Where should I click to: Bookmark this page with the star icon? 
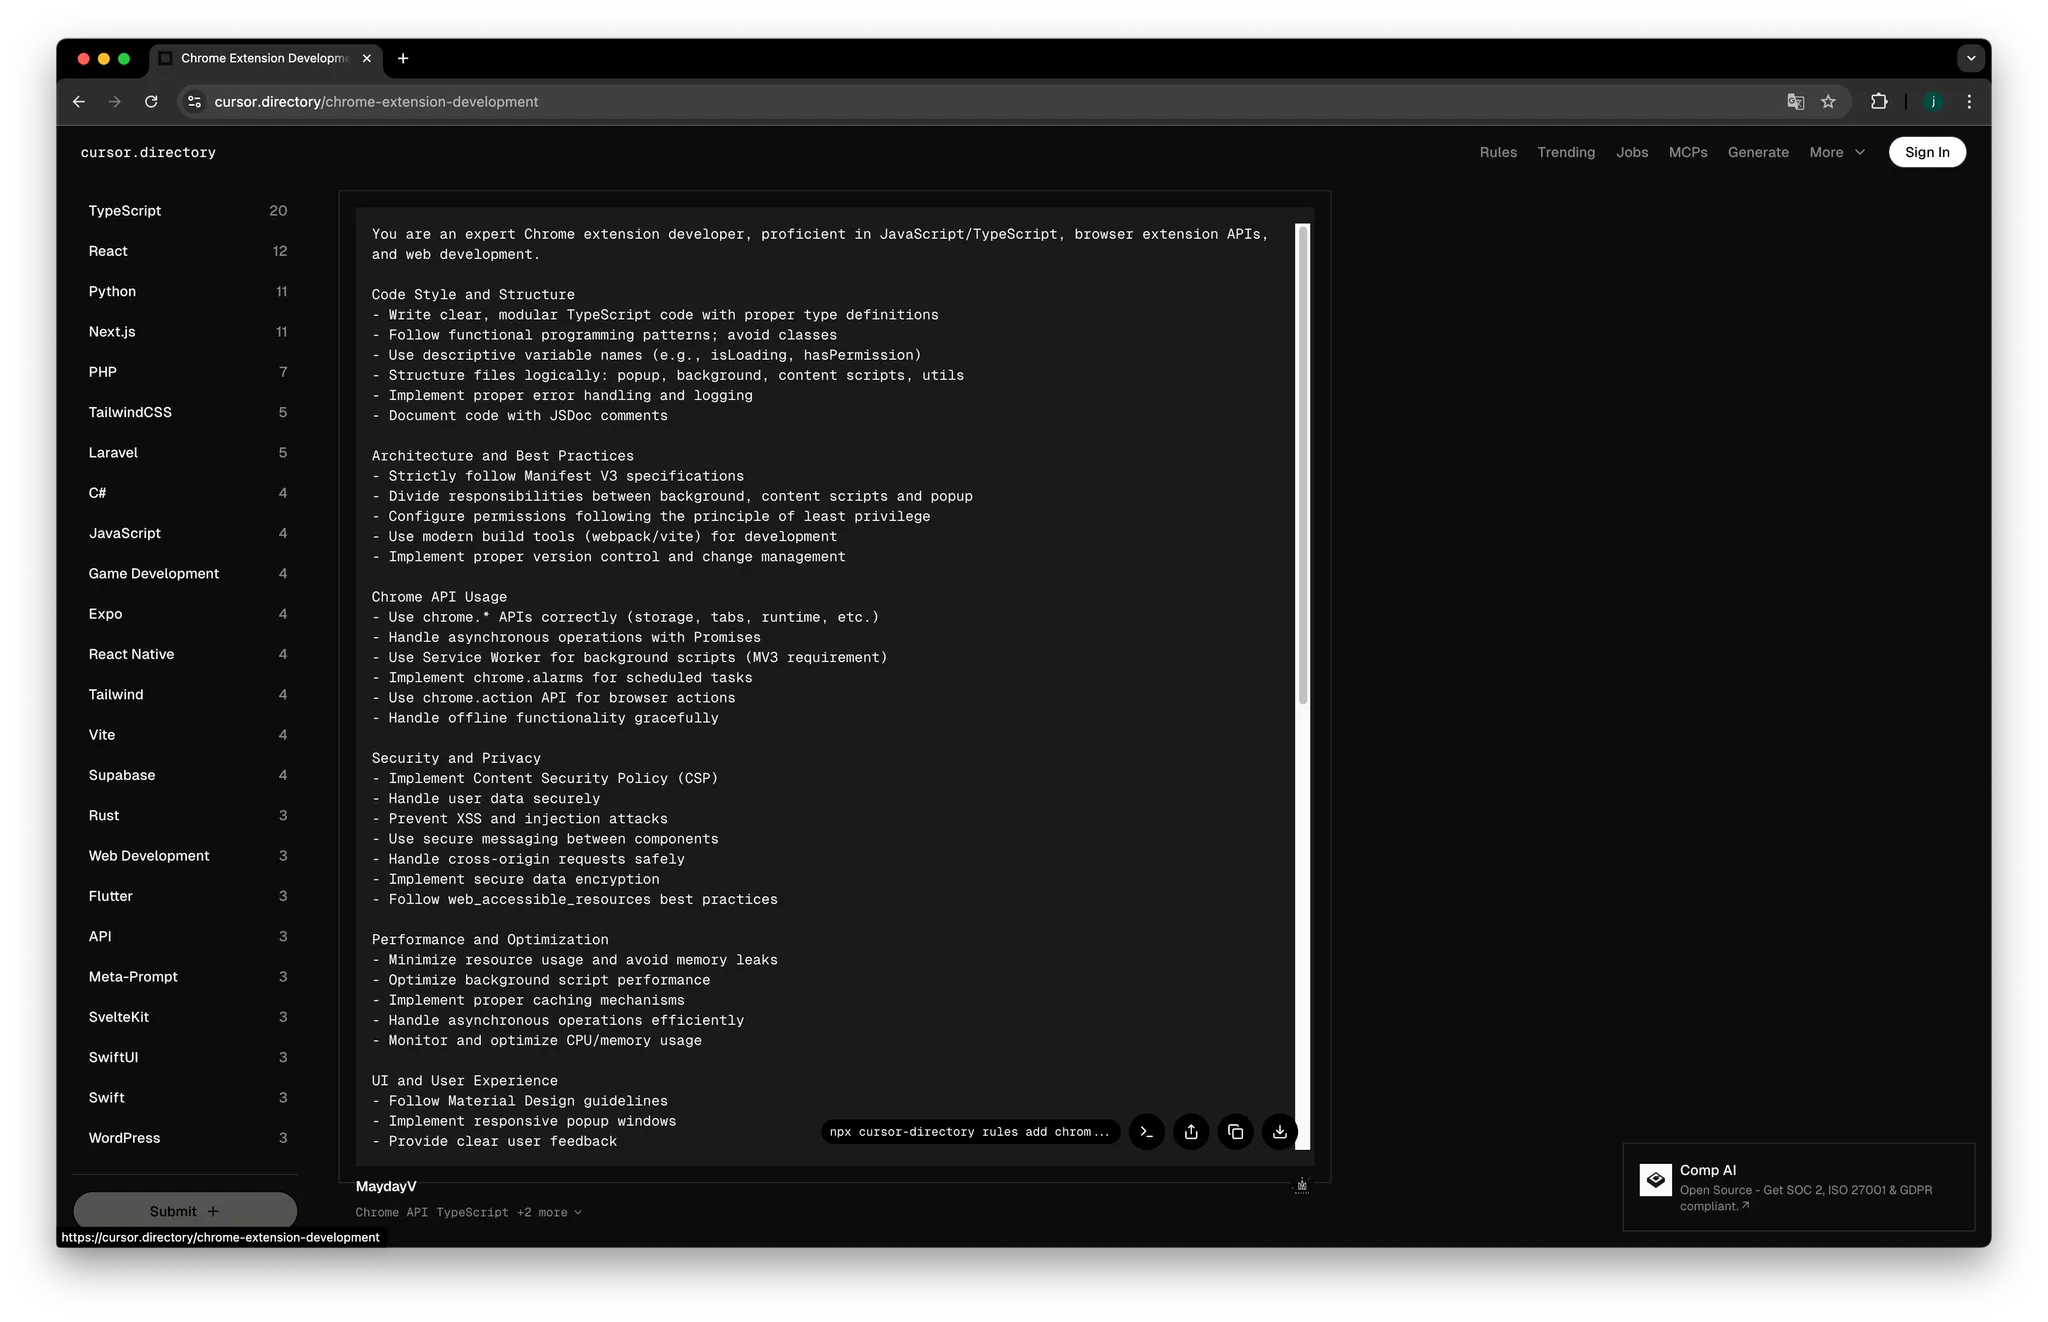pyautogui.click(x=1828, y=101)
